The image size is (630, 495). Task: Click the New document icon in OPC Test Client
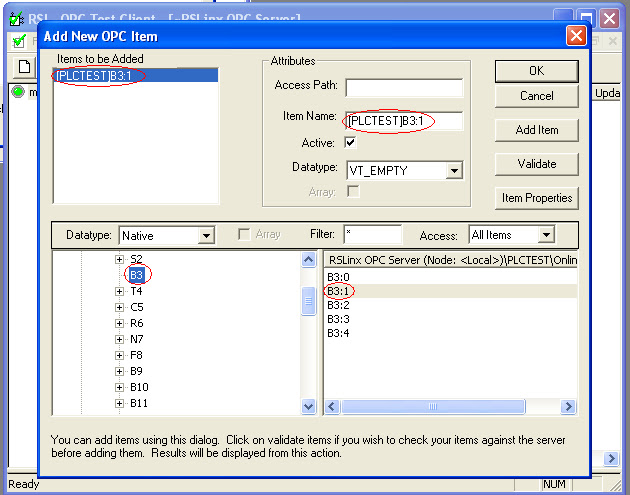tap(25, 66)
